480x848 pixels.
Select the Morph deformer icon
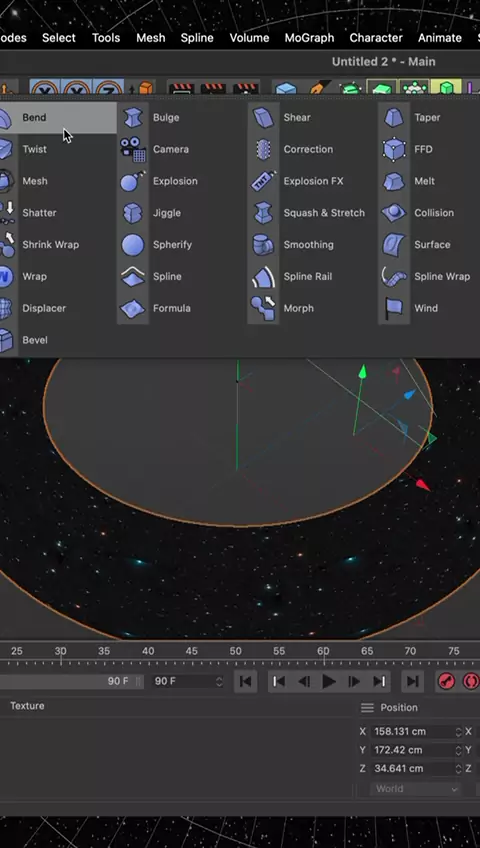264,308
